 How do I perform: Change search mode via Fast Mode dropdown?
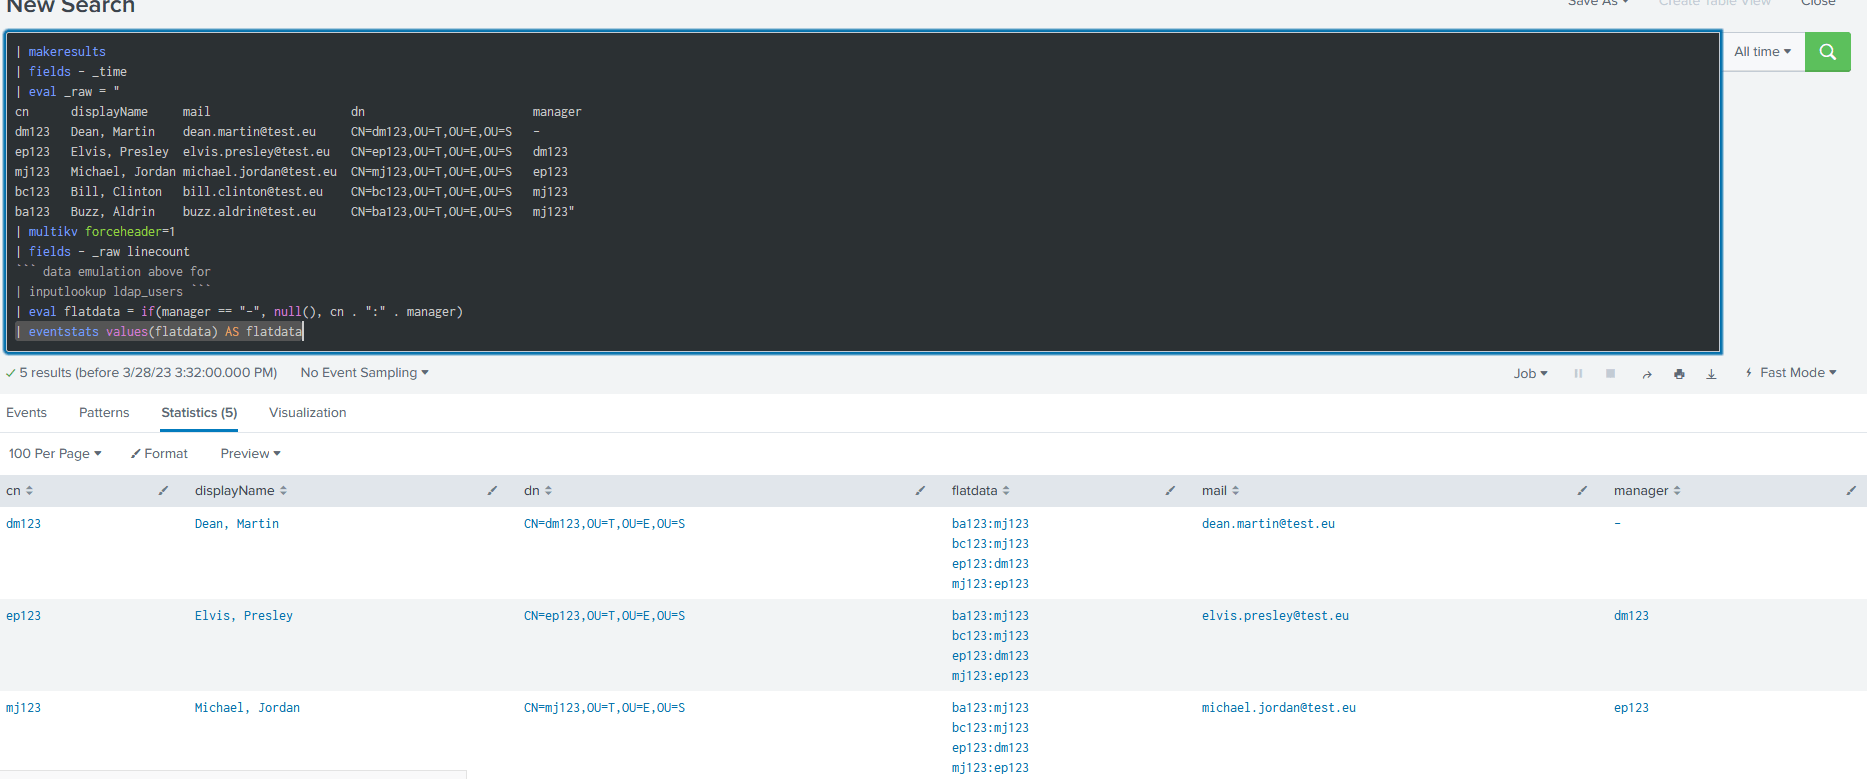(1791, 373)
